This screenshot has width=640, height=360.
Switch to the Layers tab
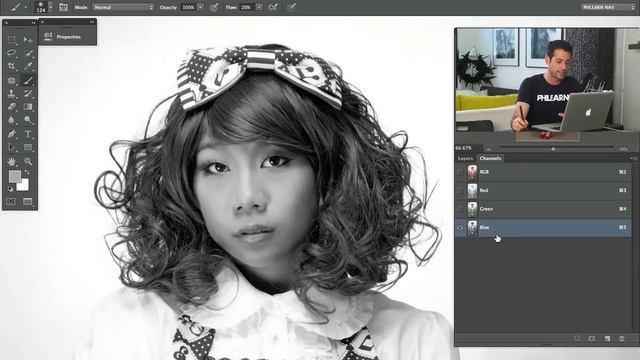[465, 158]
